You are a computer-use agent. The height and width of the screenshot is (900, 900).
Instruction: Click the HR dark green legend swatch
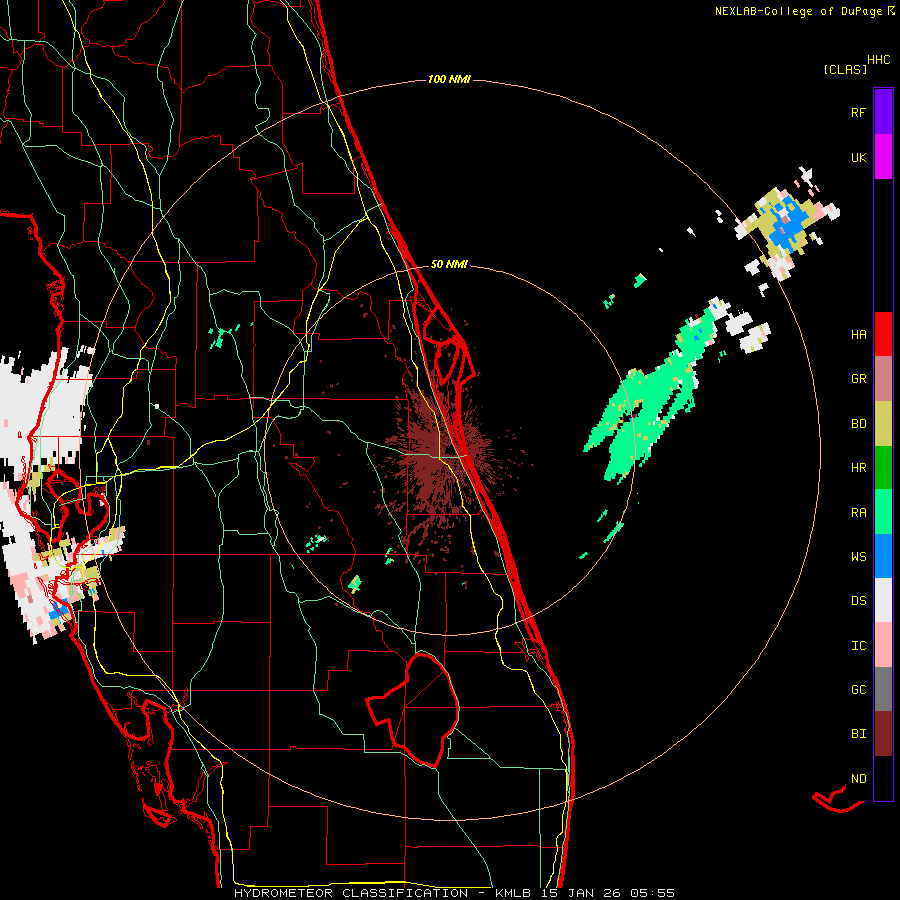click(883, 468)
